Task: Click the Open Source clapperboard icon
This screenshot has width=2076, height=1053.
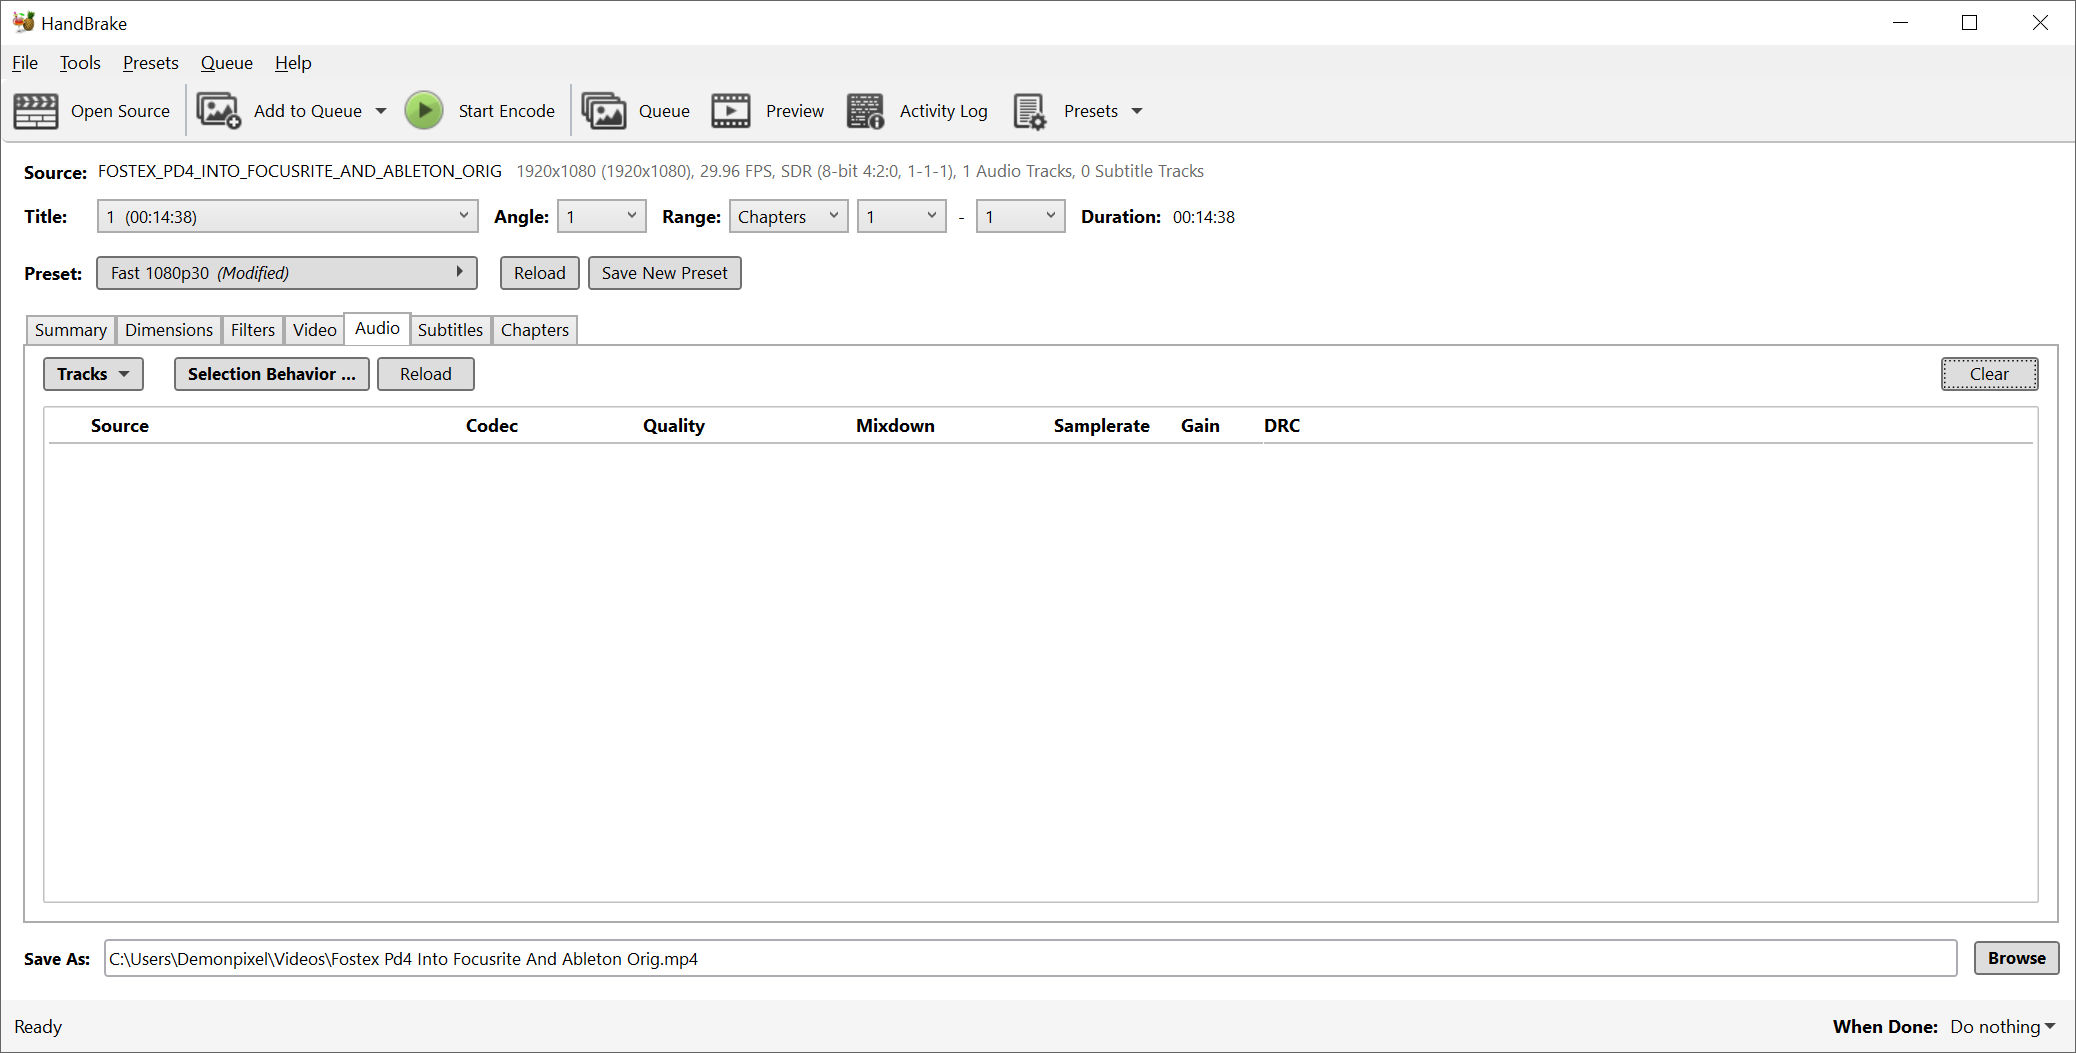Action: pos(36,111)
